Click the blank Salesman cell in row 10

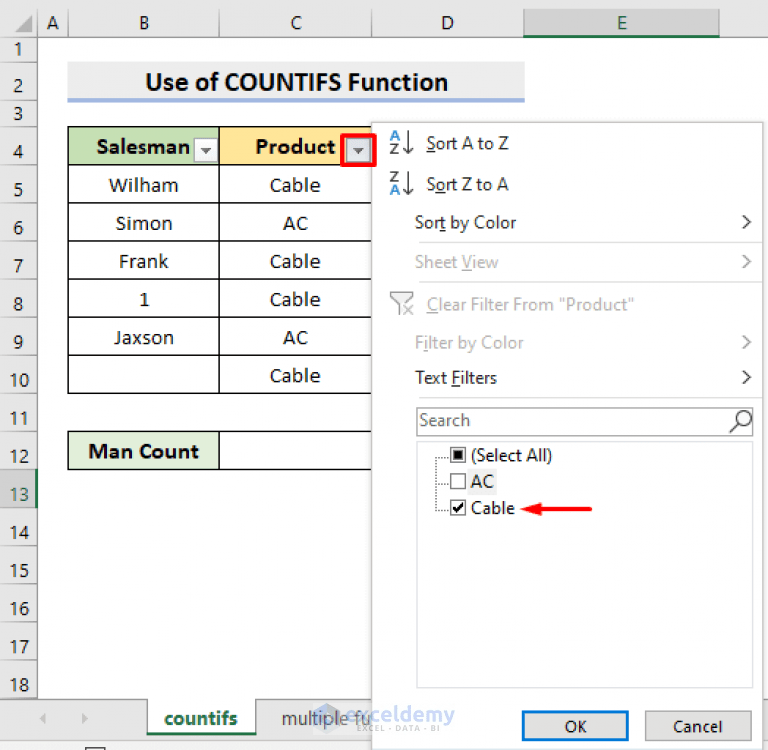pyautogui.click(x=144, y=376)
